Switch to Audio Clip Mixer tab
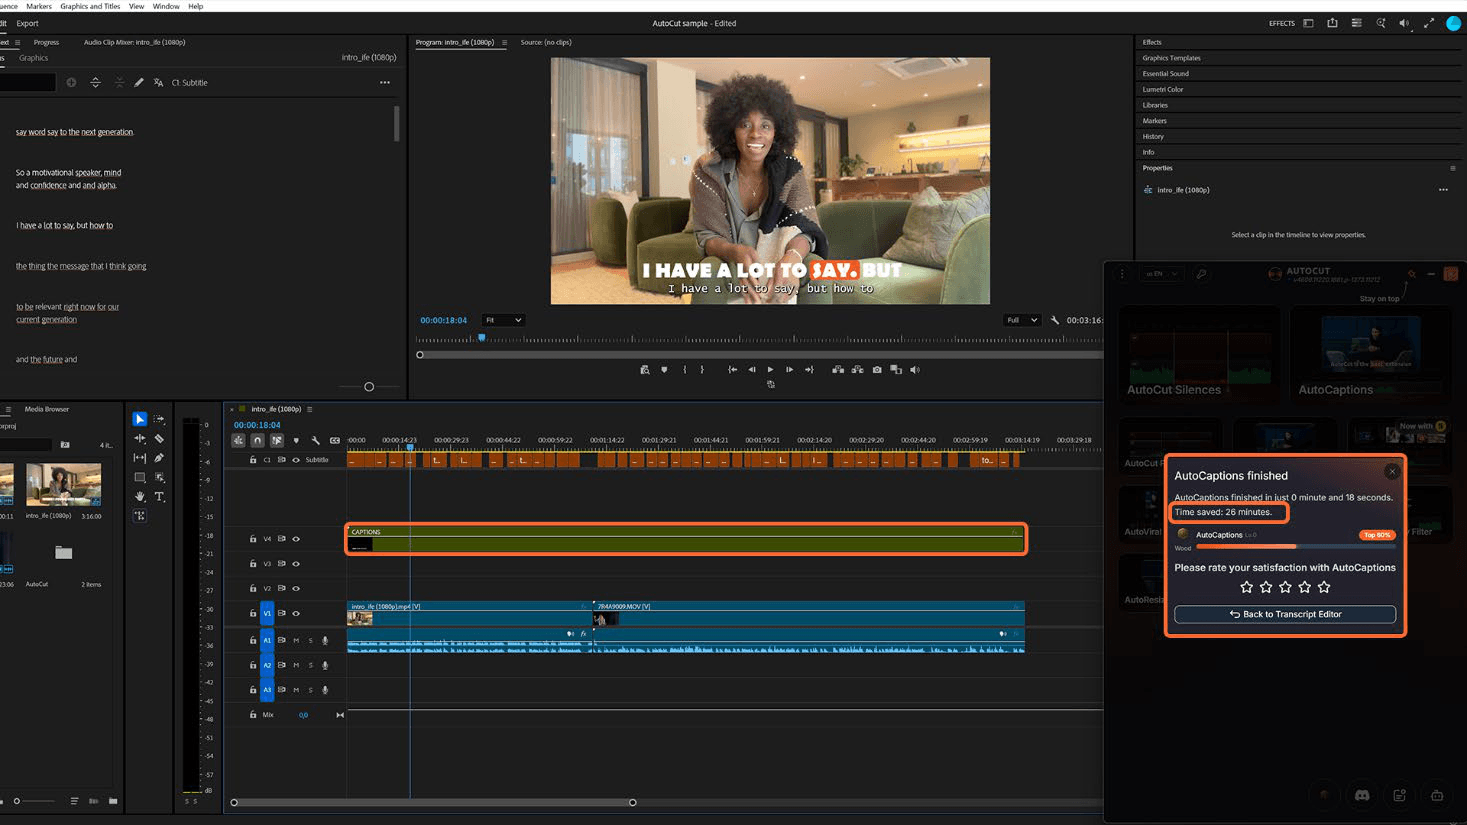This screenshot has height=825, width=1467. coord(134,42)
